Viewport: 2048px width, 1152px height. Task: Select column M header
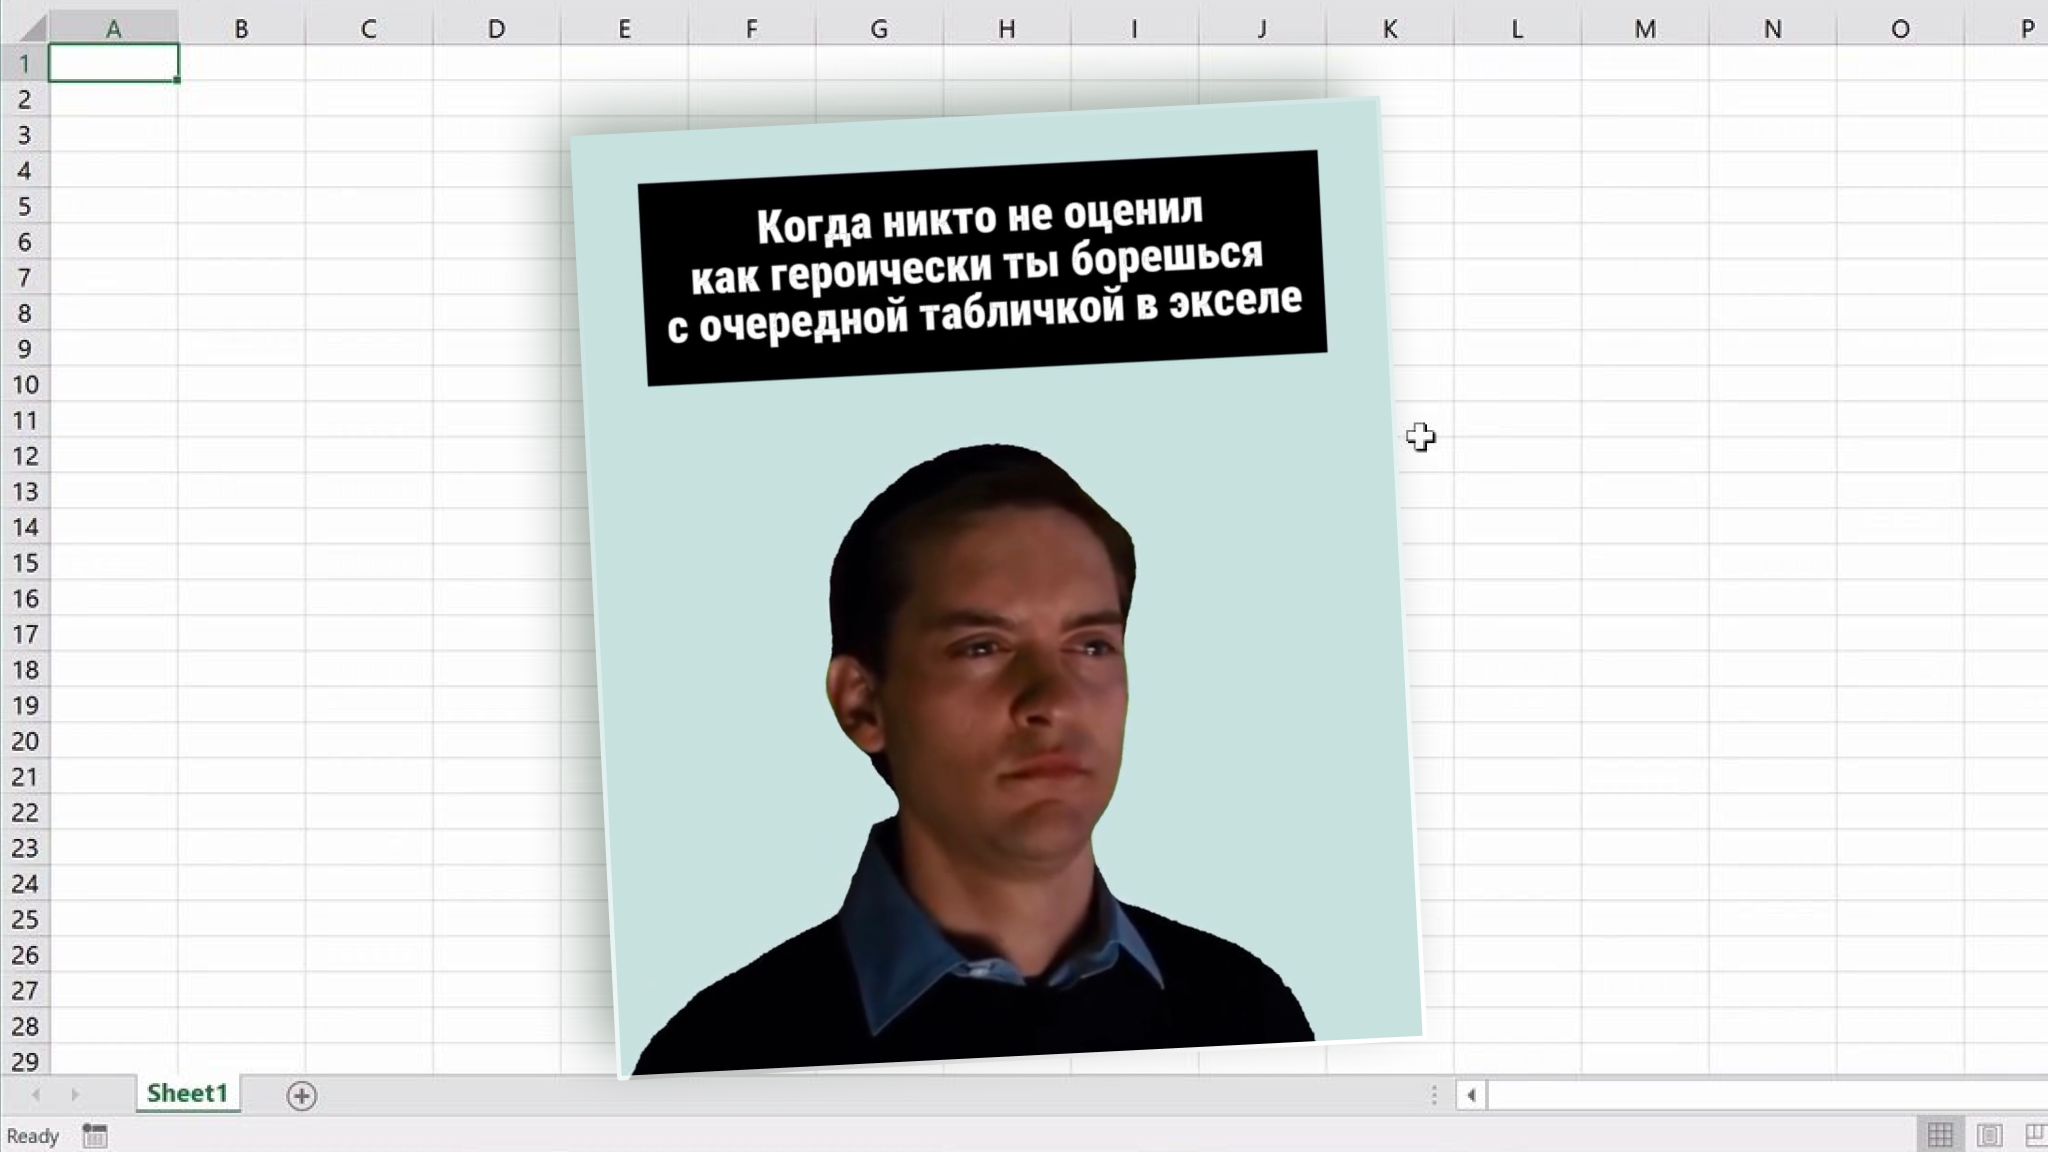coord(1644,29)
